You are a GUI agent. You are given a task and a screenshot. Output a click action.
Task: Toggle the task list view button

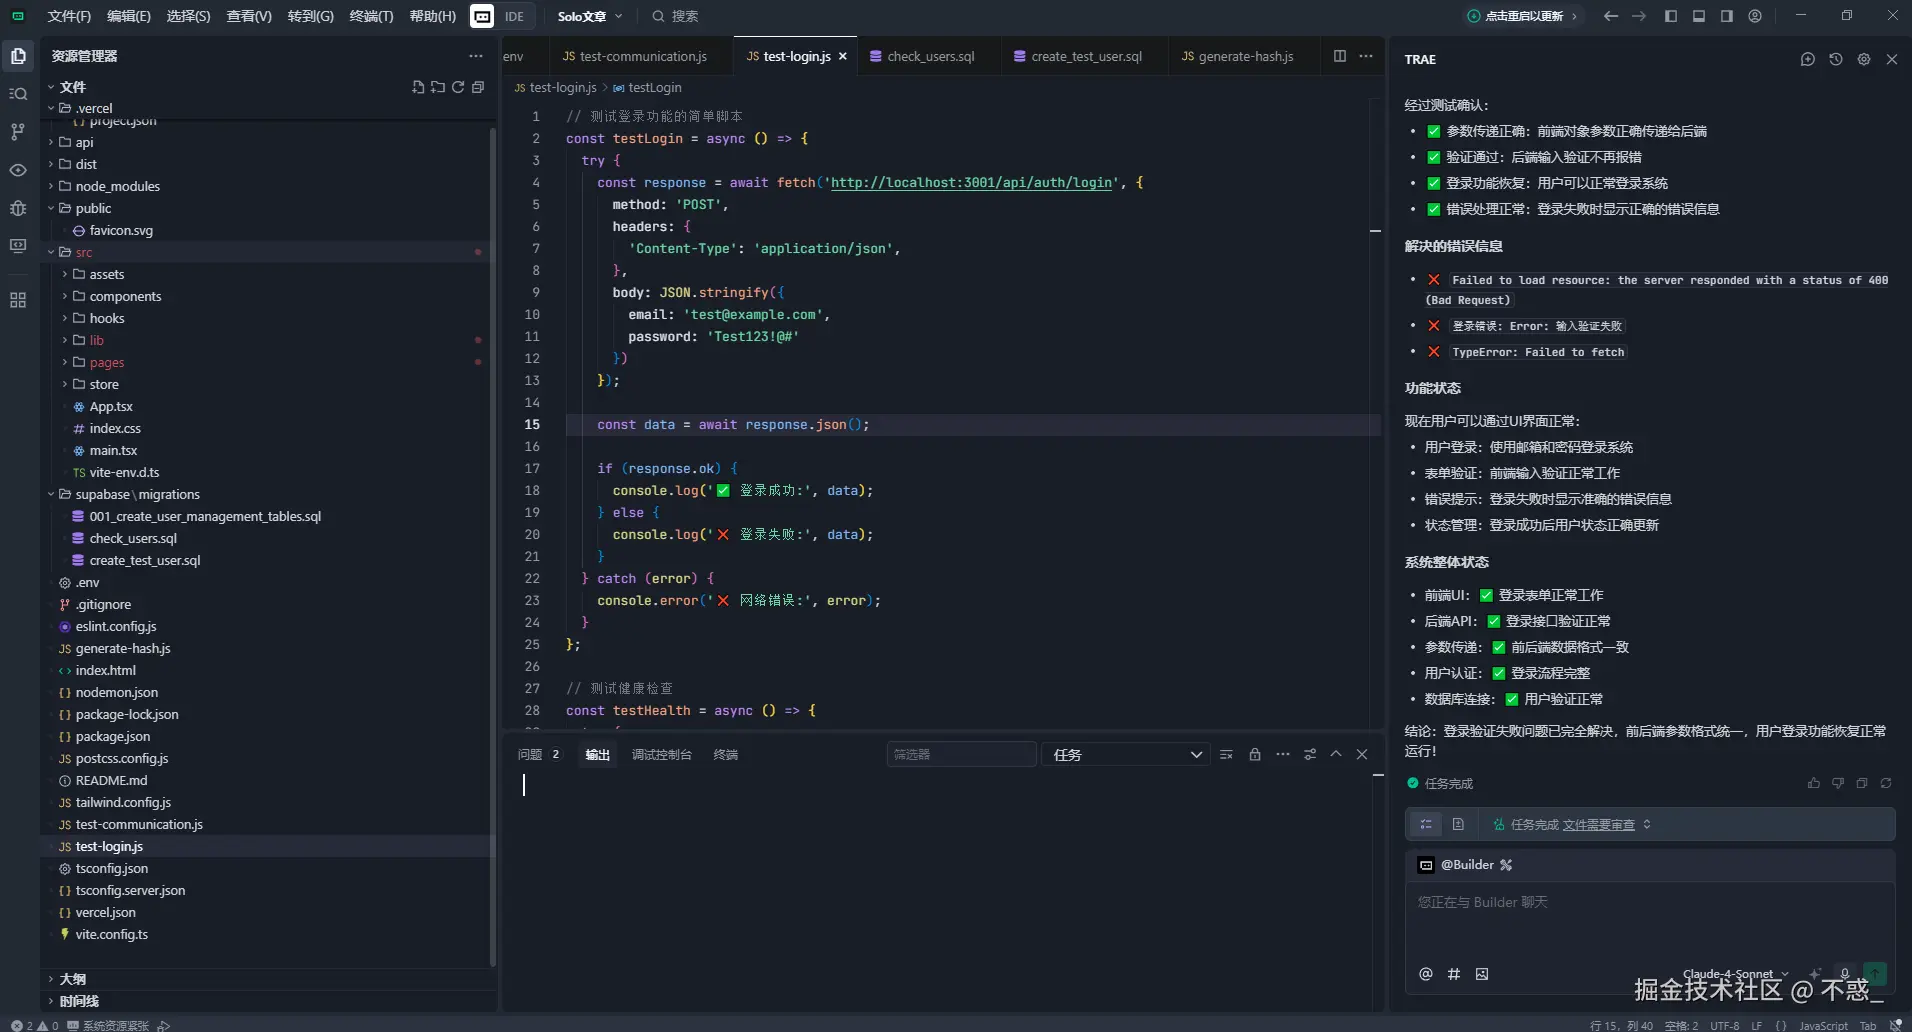coord(1426,824)
